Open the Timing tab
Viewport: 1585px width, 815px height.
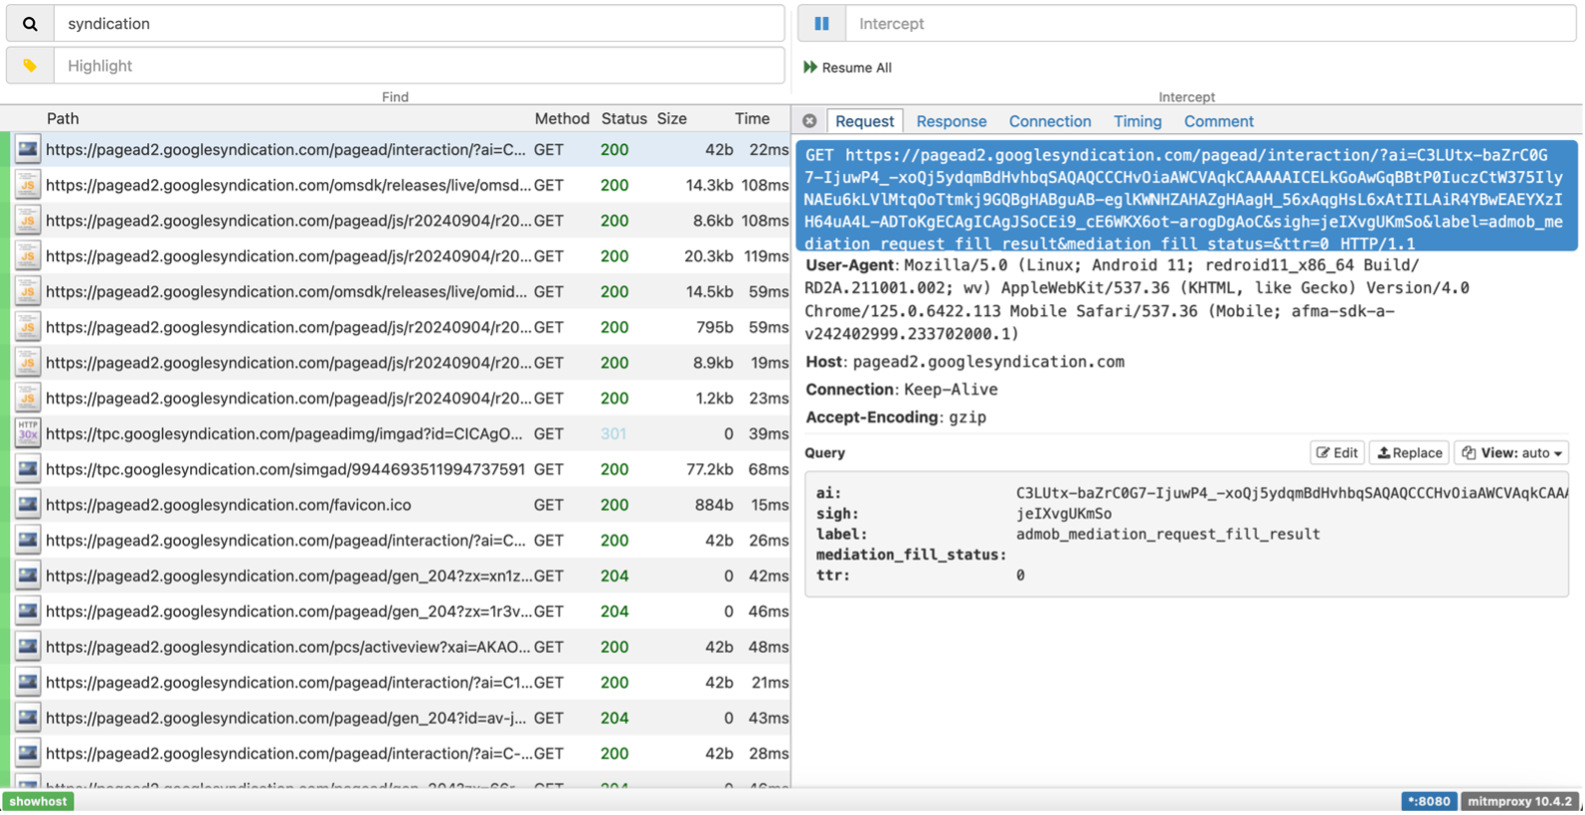click(1137, 121)
